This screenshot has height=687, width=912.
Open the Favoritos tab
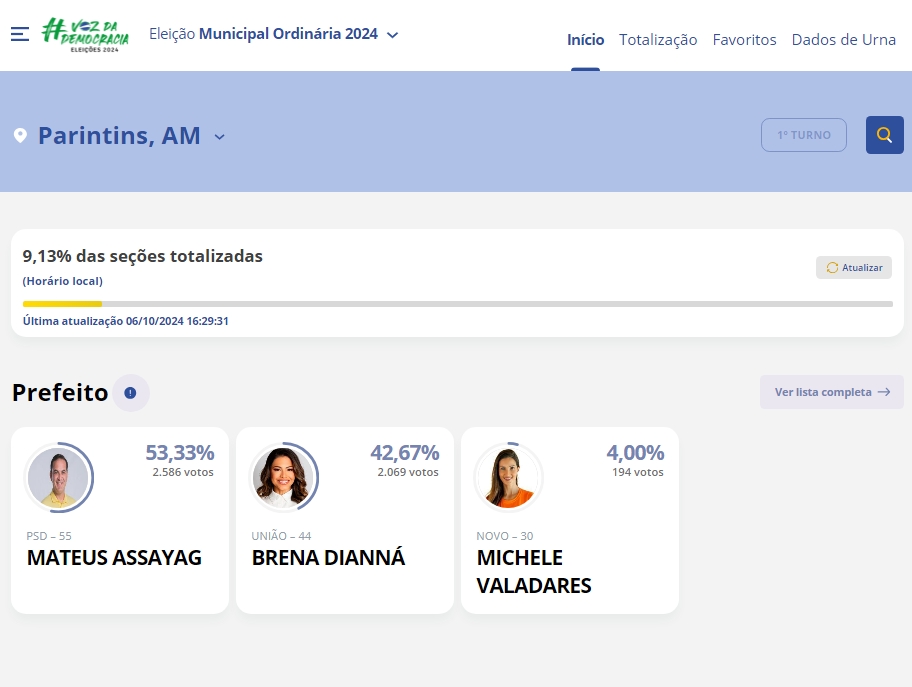[x=744, y=40]
